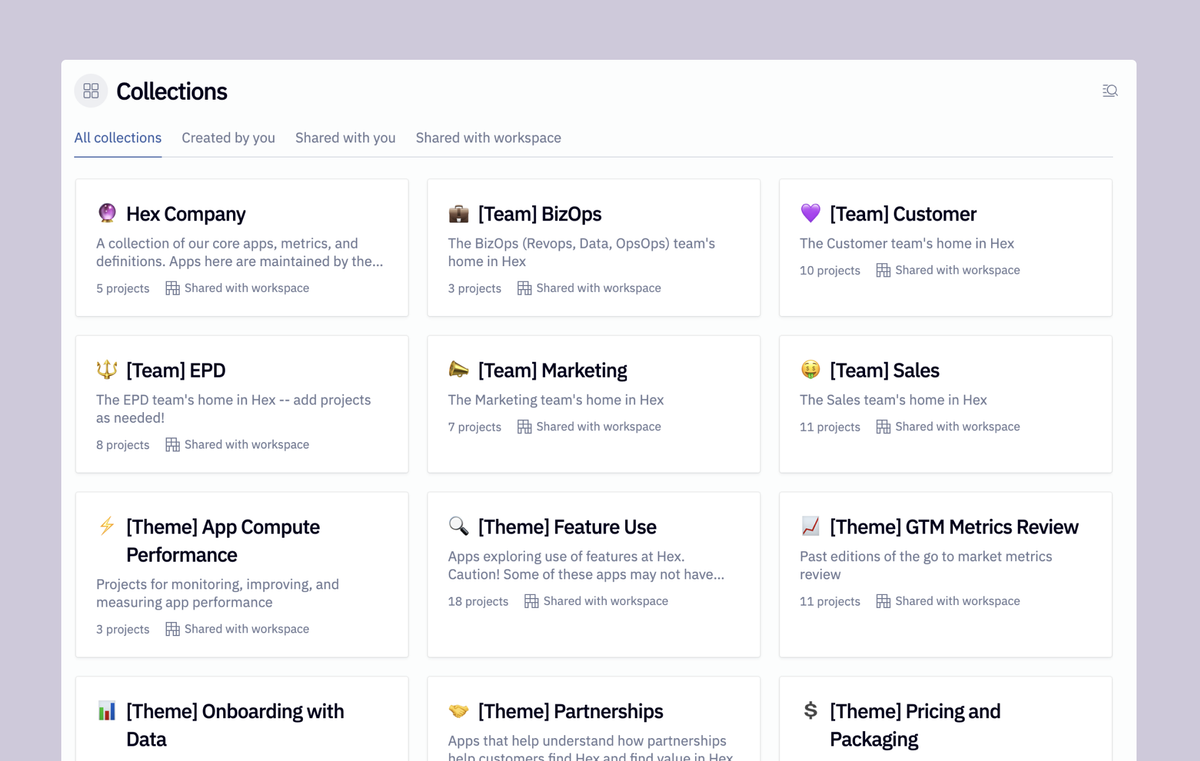
Task: Switch to the Created by you tab
Action: coord(228,138)
